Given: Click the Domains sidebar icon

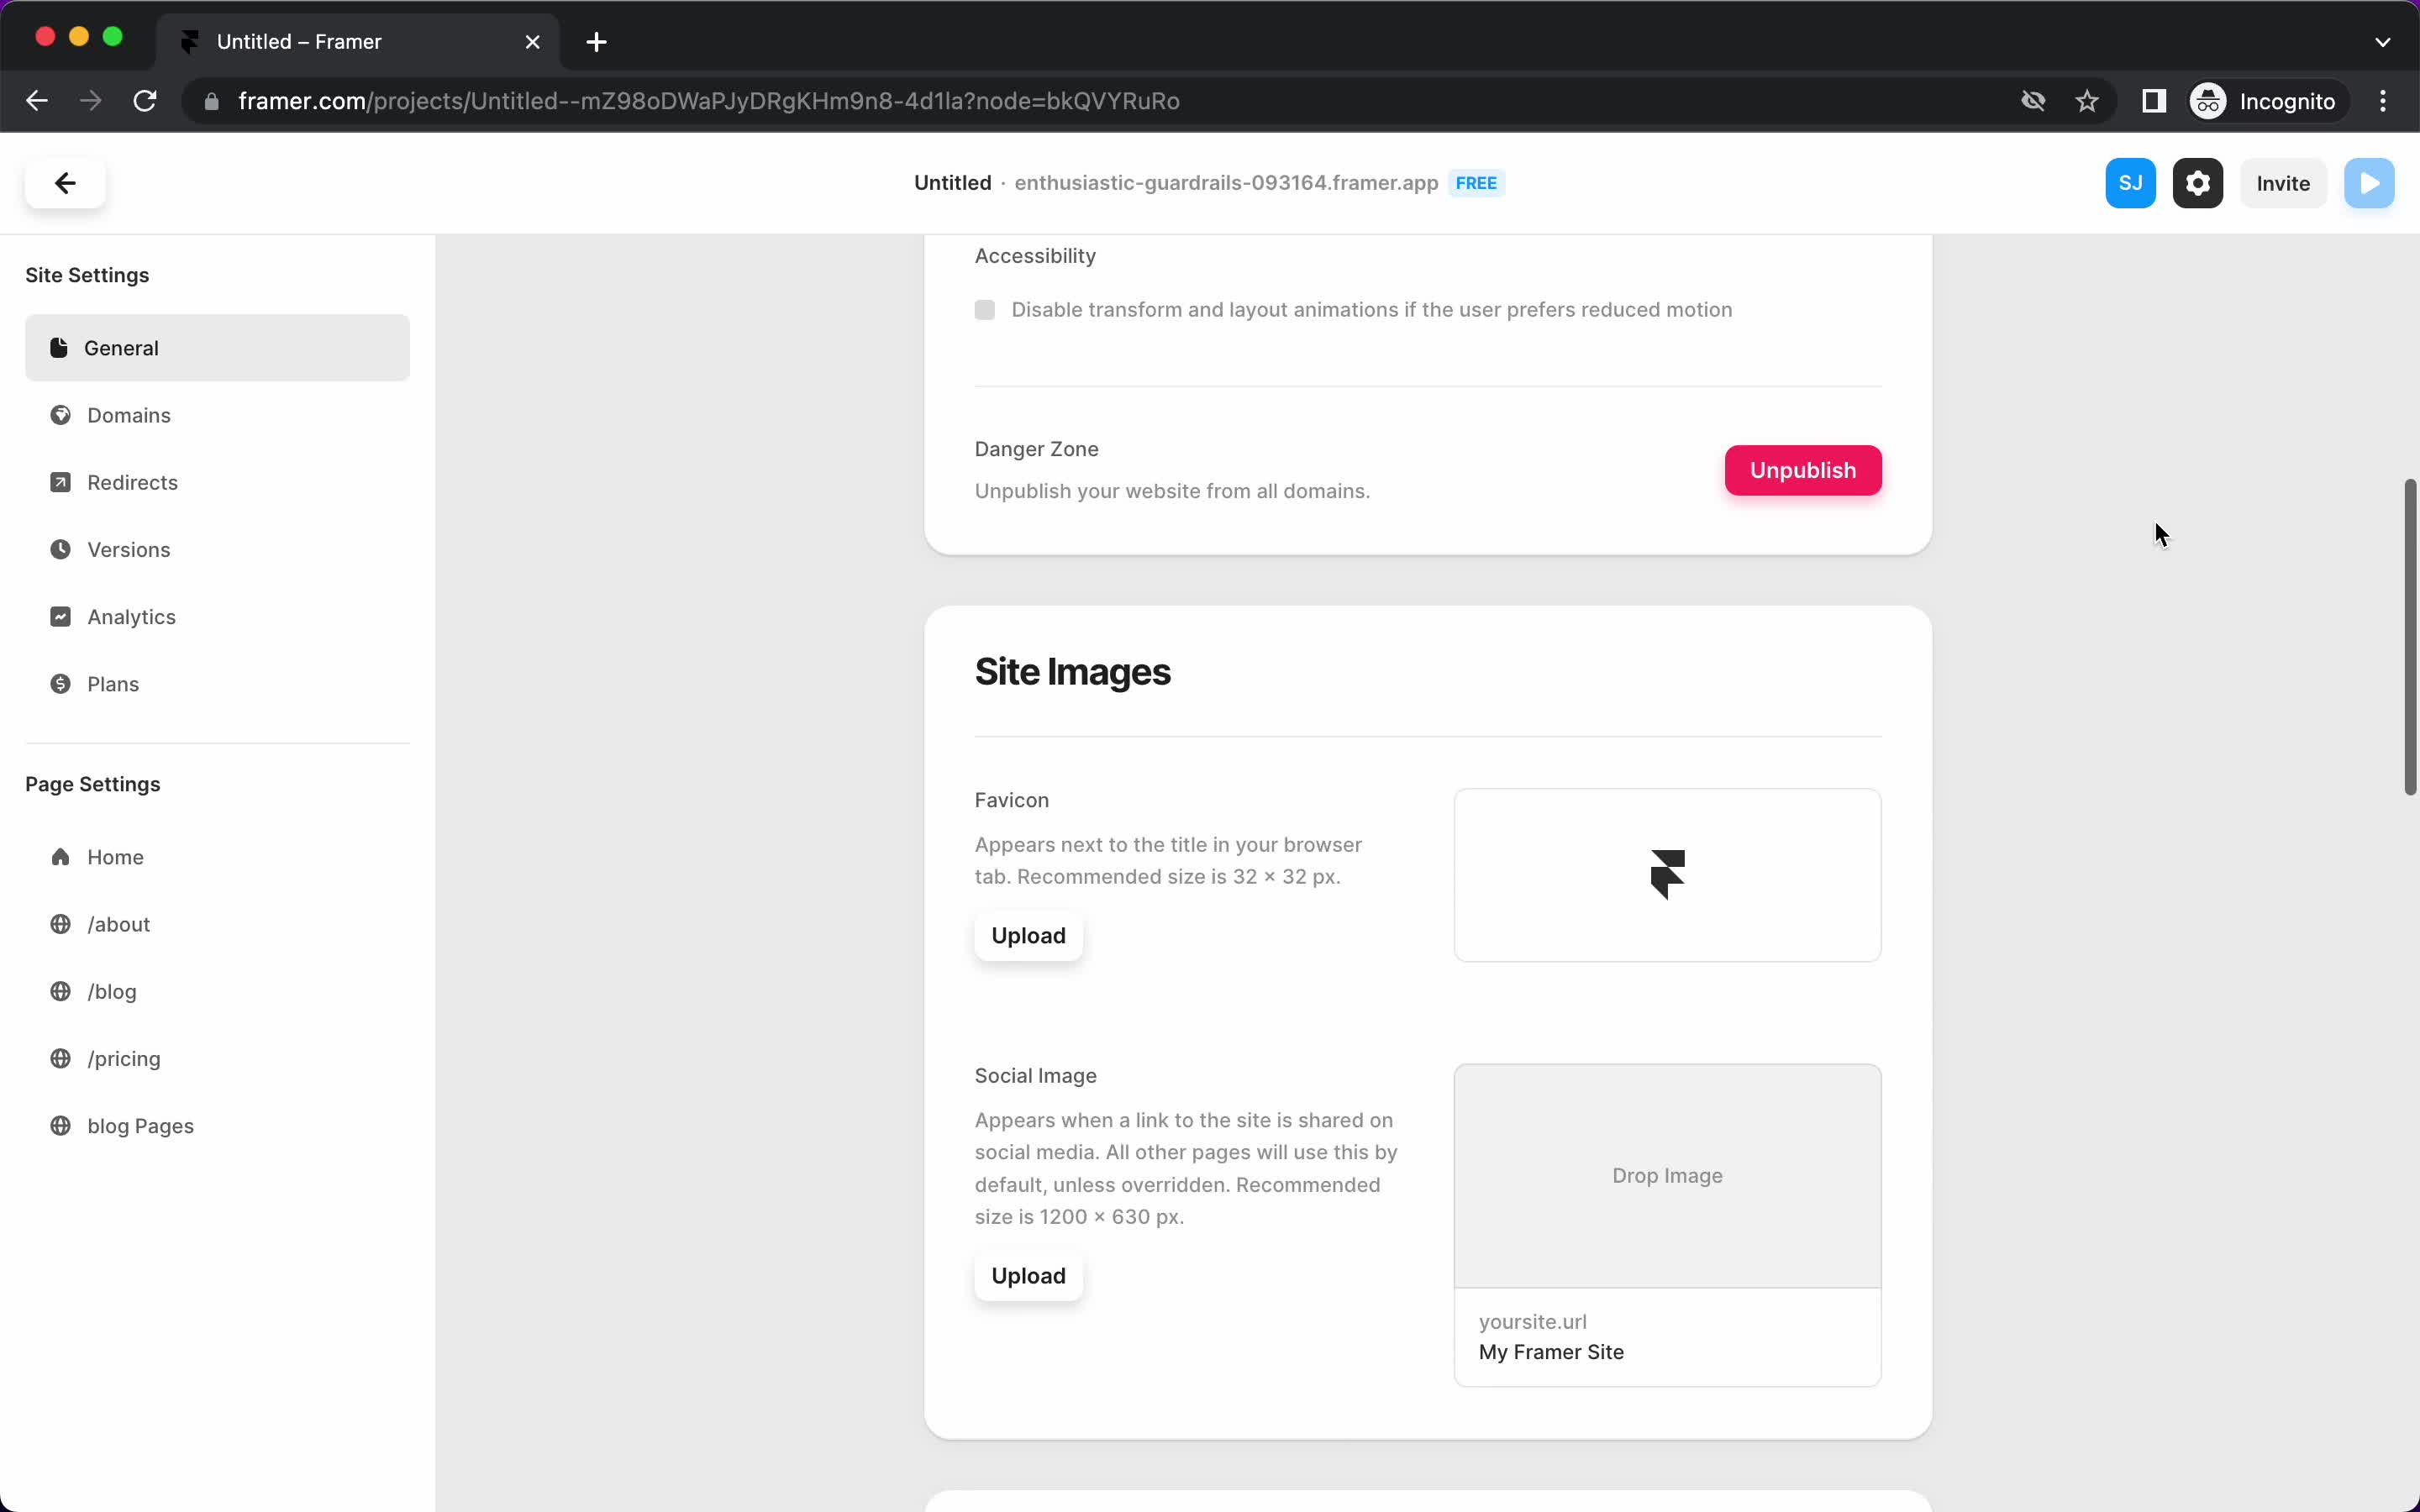Looking at the screenshot, I should [59, 415].
